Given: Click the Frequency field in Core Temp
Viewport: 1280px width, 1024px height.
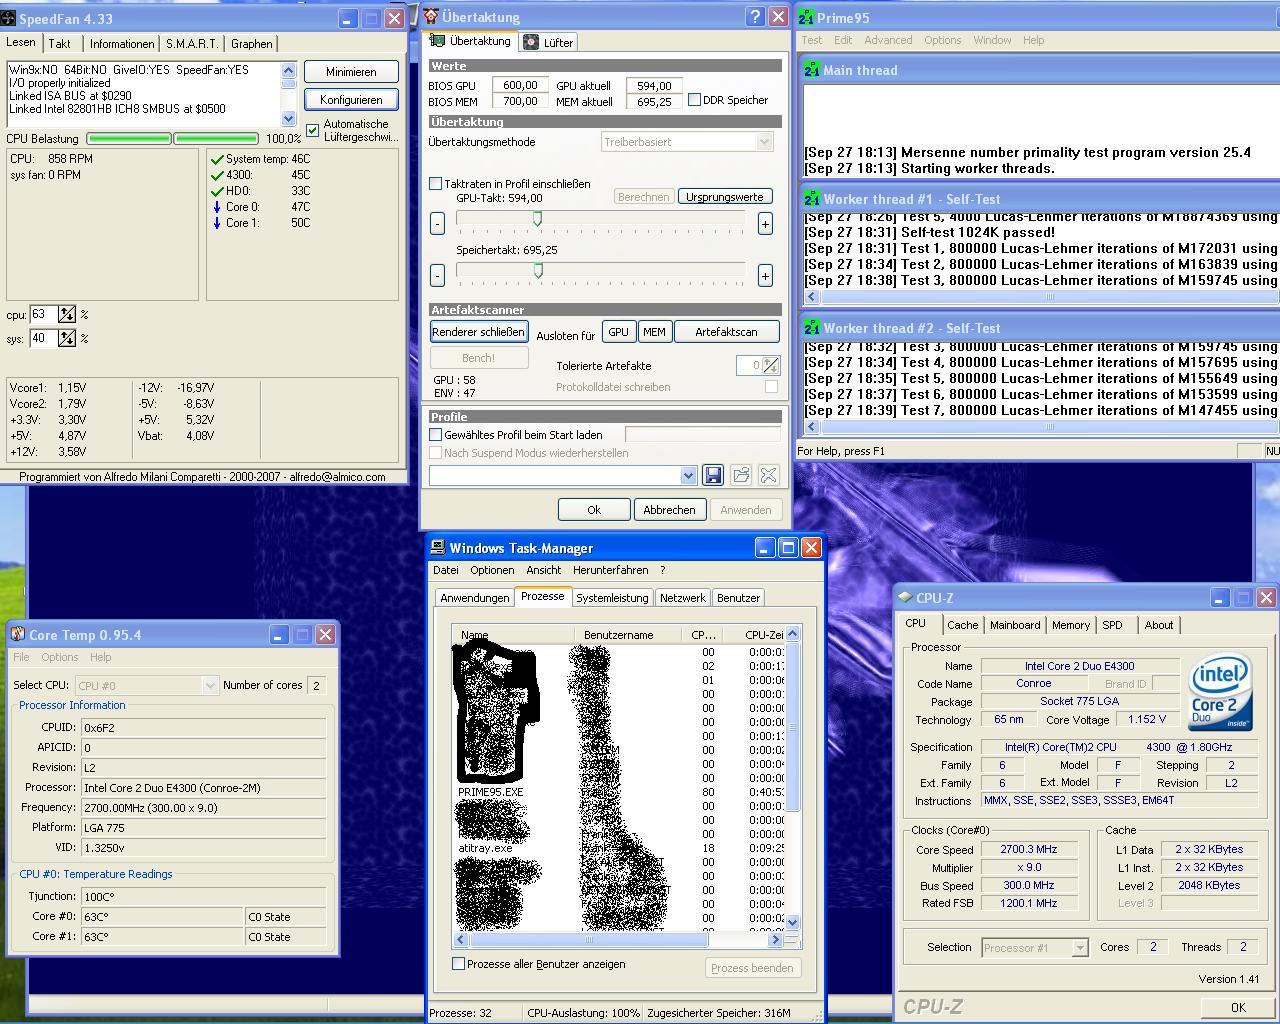Looking at the screenshot, I should coord(203,808).
